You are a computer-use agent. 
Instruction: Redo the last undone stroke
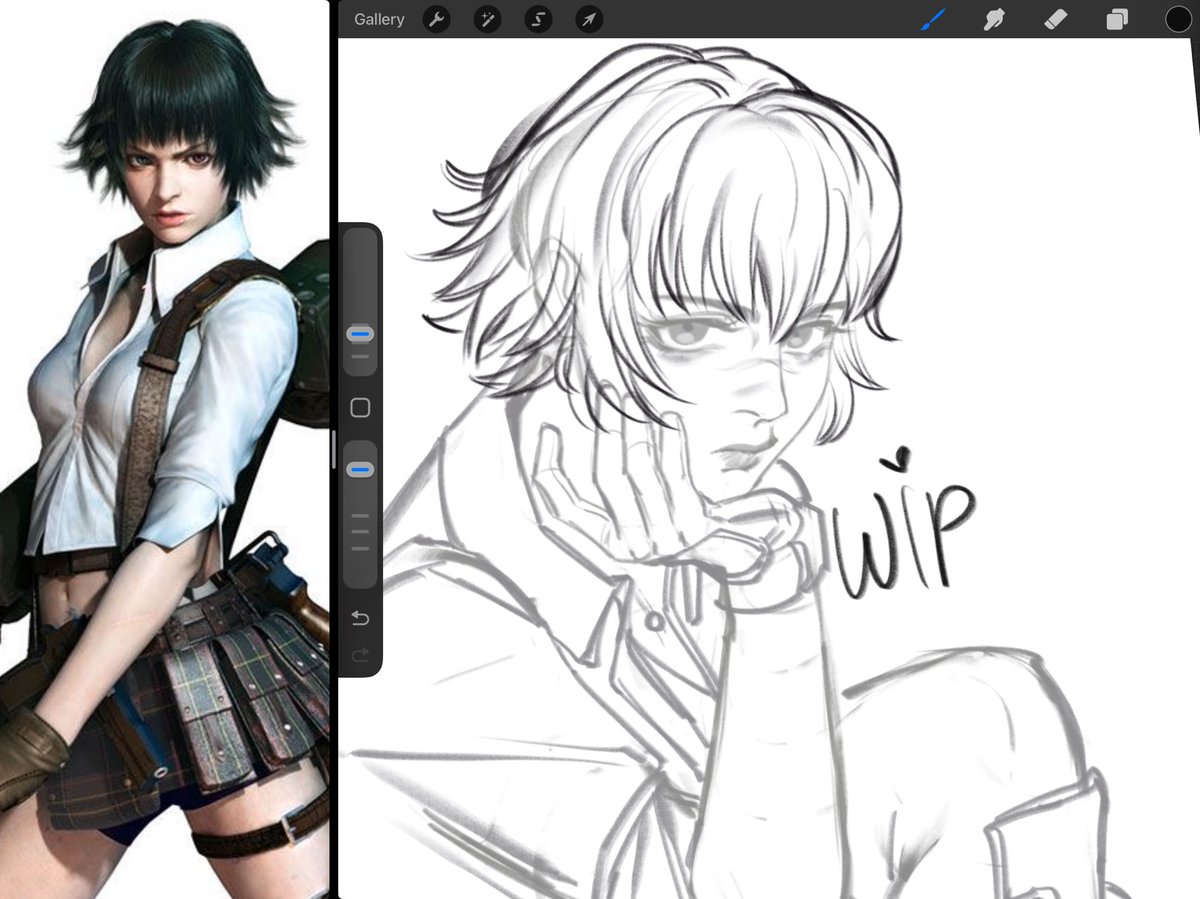[x=360, y=654]
